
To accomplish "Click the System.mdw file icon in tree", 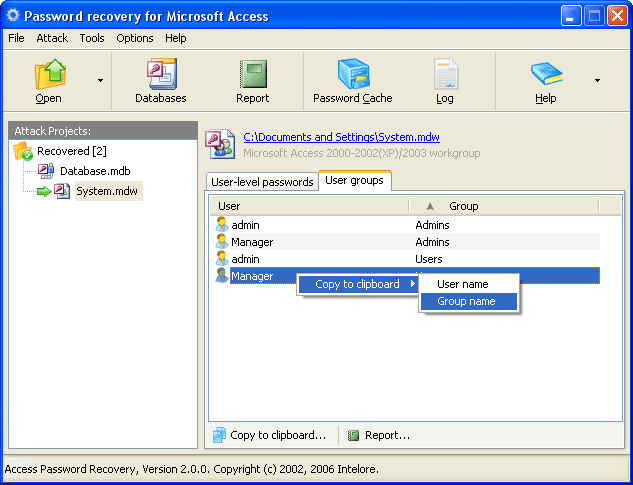I will [62, 191].
